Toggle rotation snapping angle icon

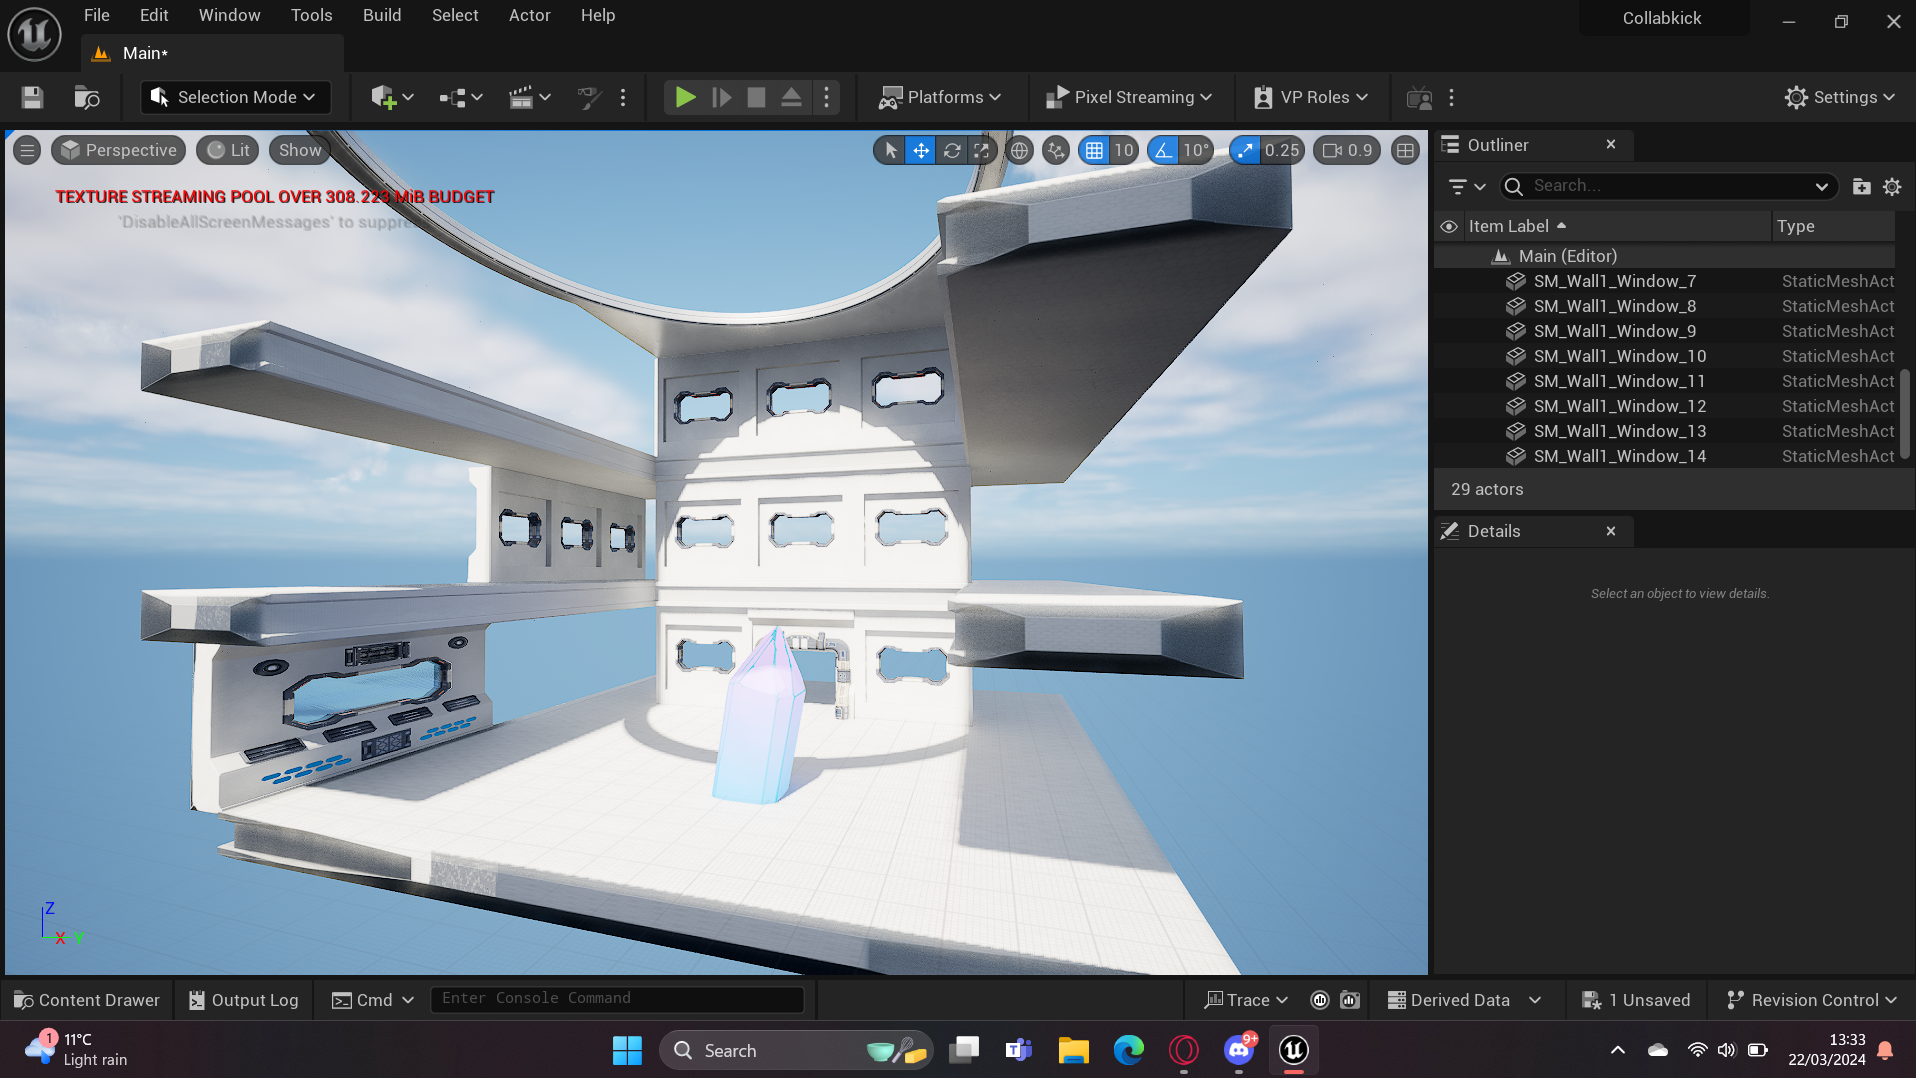coord(1162,150)
